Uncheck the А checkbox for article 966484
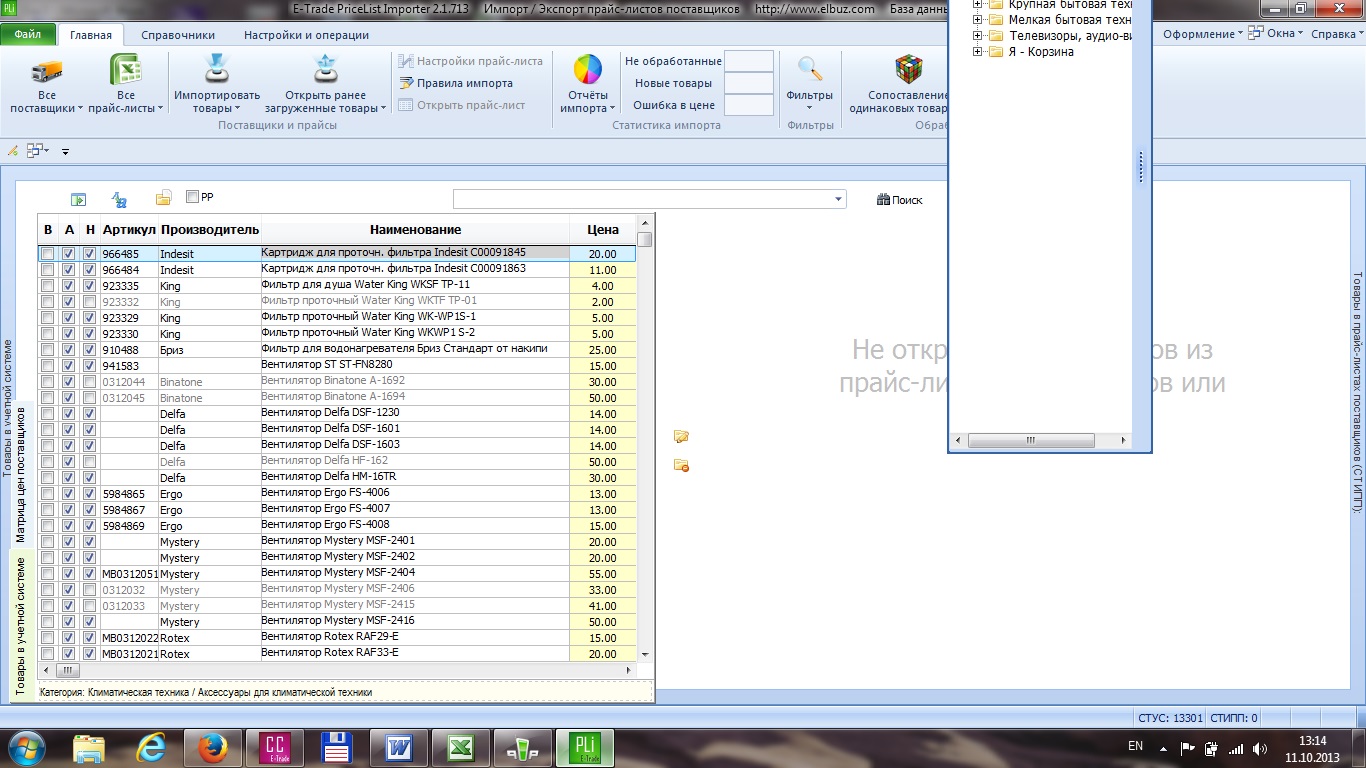 pos(69,270)
